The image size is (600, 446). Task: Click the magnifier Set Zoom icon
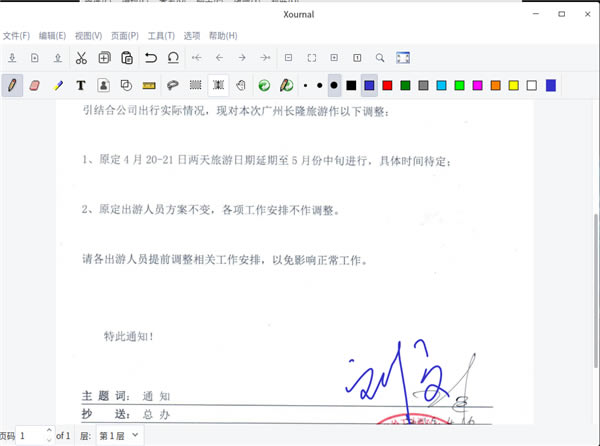coord(380,58)
